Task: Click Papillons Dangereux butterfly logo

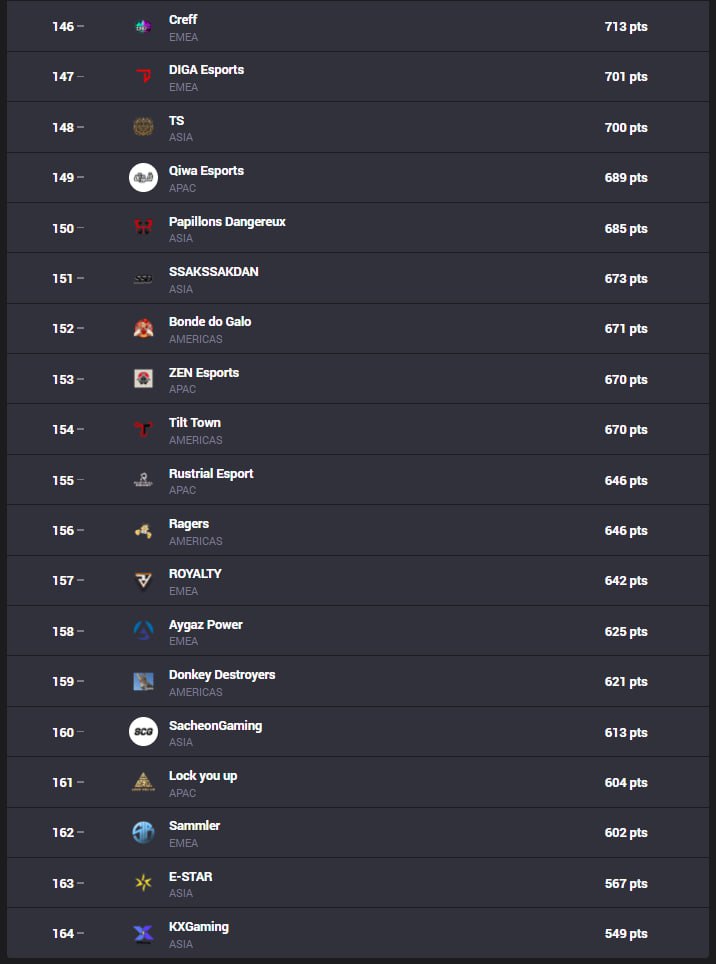Action: click(x=143, y=227)
